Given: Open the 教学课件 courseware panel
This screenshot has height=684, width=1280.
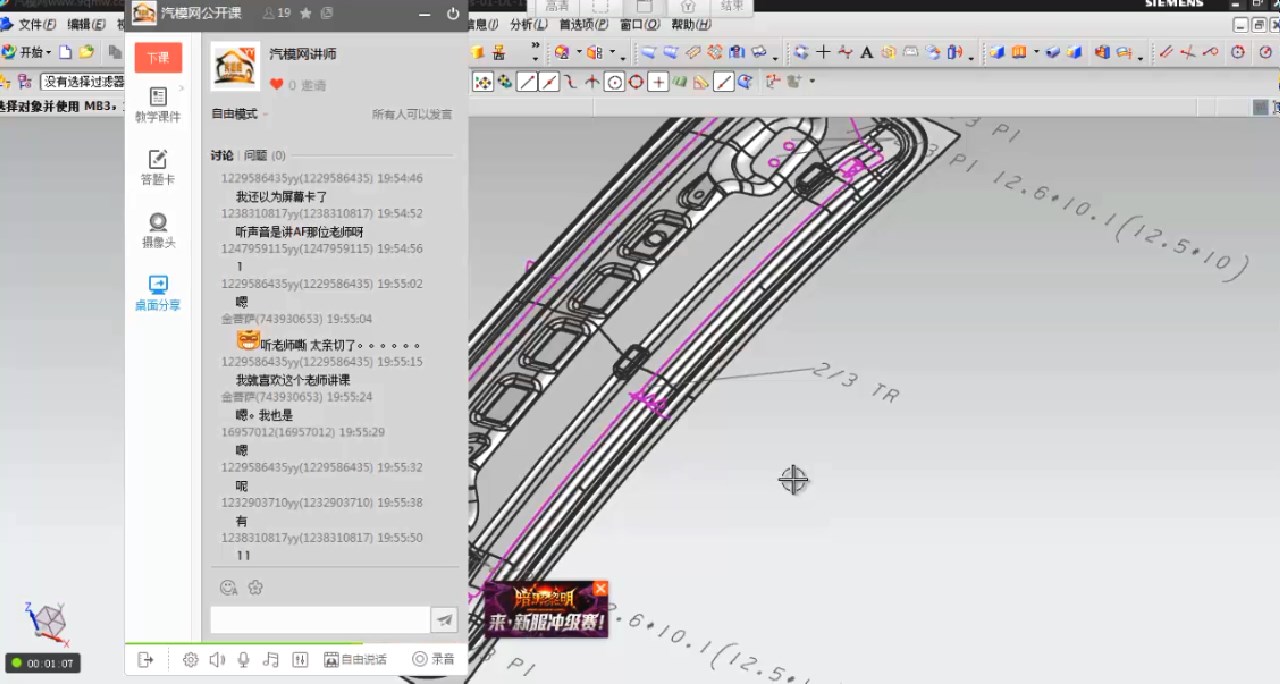Looking at the screenshot, I should point(158,105).
